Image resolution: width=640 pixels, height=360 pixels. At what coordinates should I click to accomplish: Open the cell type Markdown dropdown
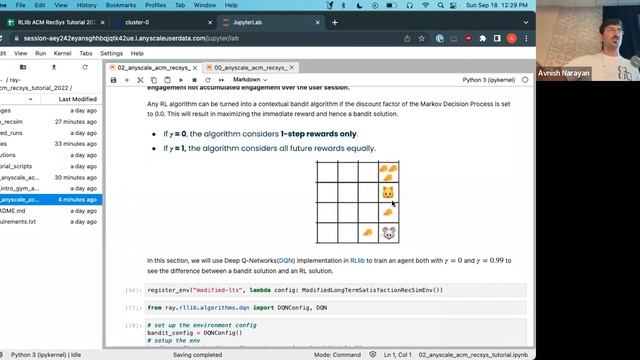point(250,80)
